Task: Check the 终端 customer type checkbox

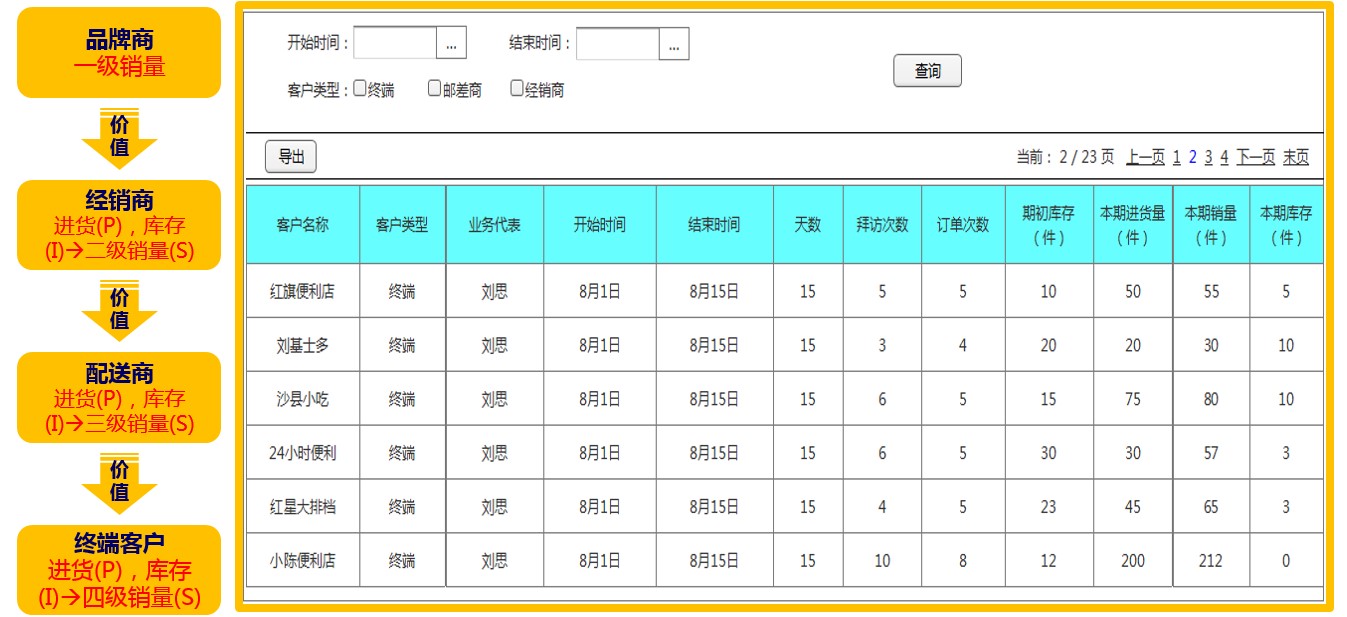Action: coord(360,88)
